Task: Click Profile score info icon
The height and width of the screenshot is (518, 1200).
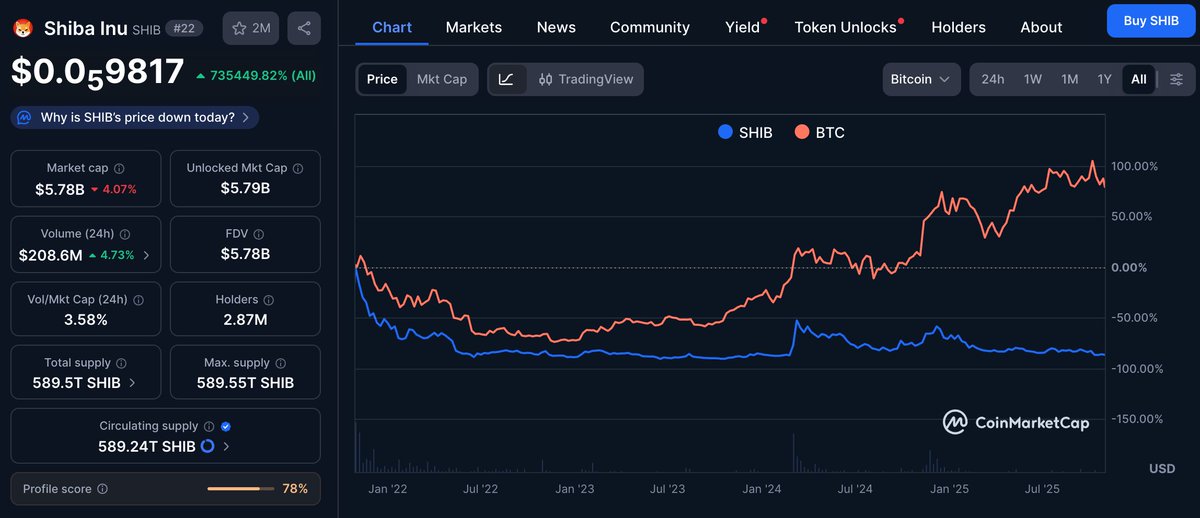Action: [x=103, y=490]
